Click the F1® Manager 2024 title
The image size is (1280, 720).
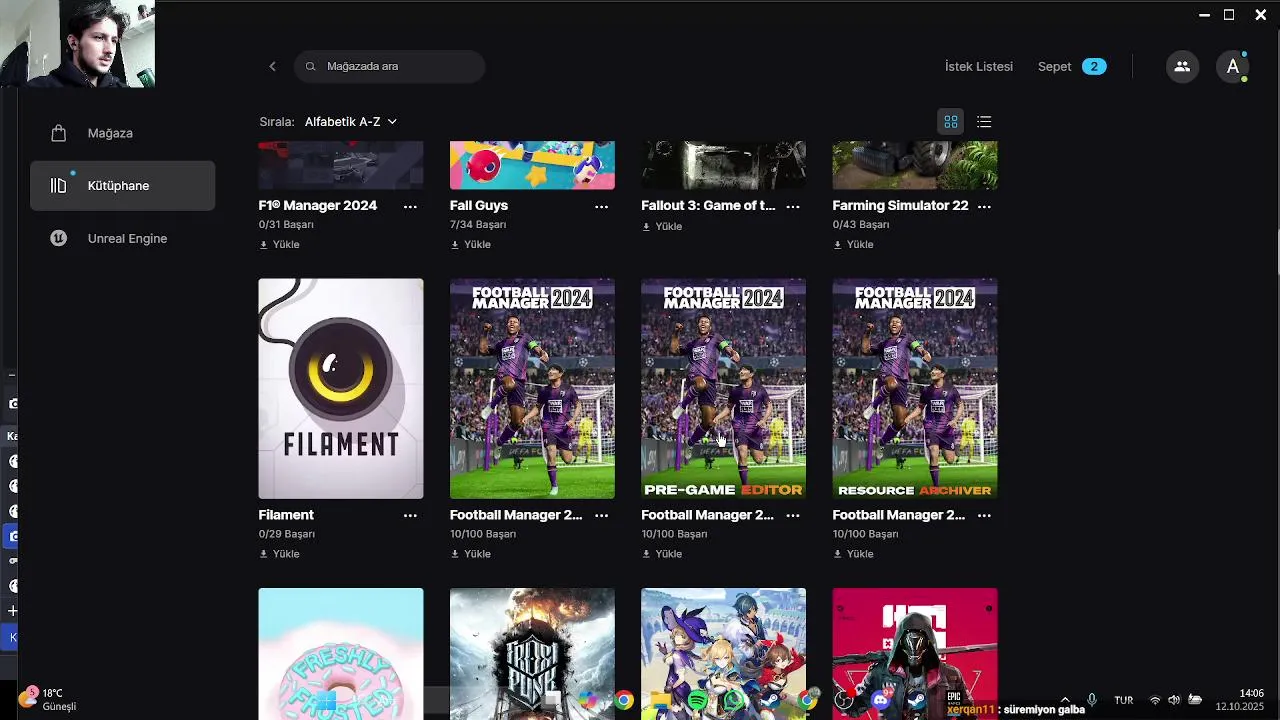coord(318,206)
